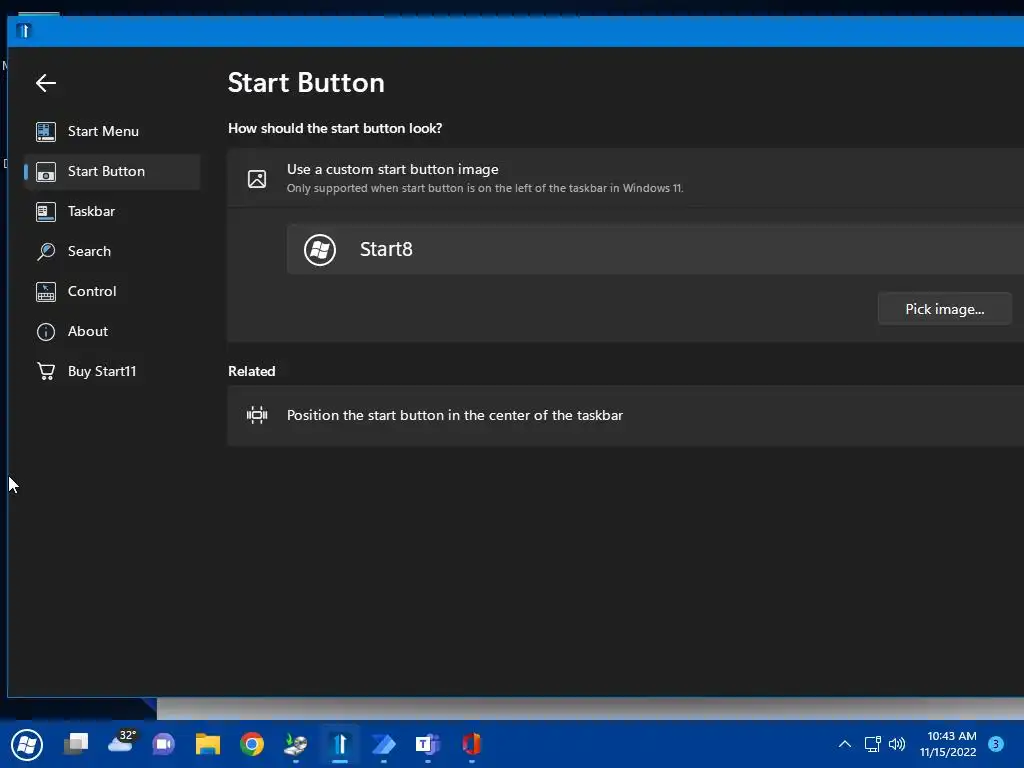Open the notification badge showing 3
This screenshot has width=1024, height=768.
[x=996, y=744]
